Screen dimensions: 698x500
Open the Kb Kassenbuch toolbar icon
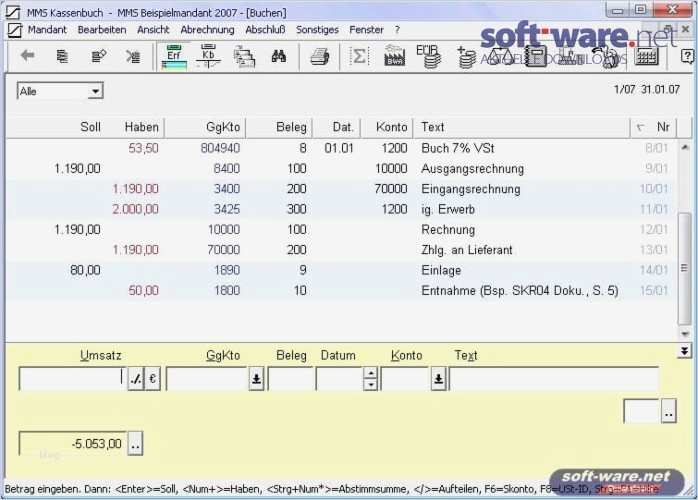pyautogui.click(x=208, y=57)
